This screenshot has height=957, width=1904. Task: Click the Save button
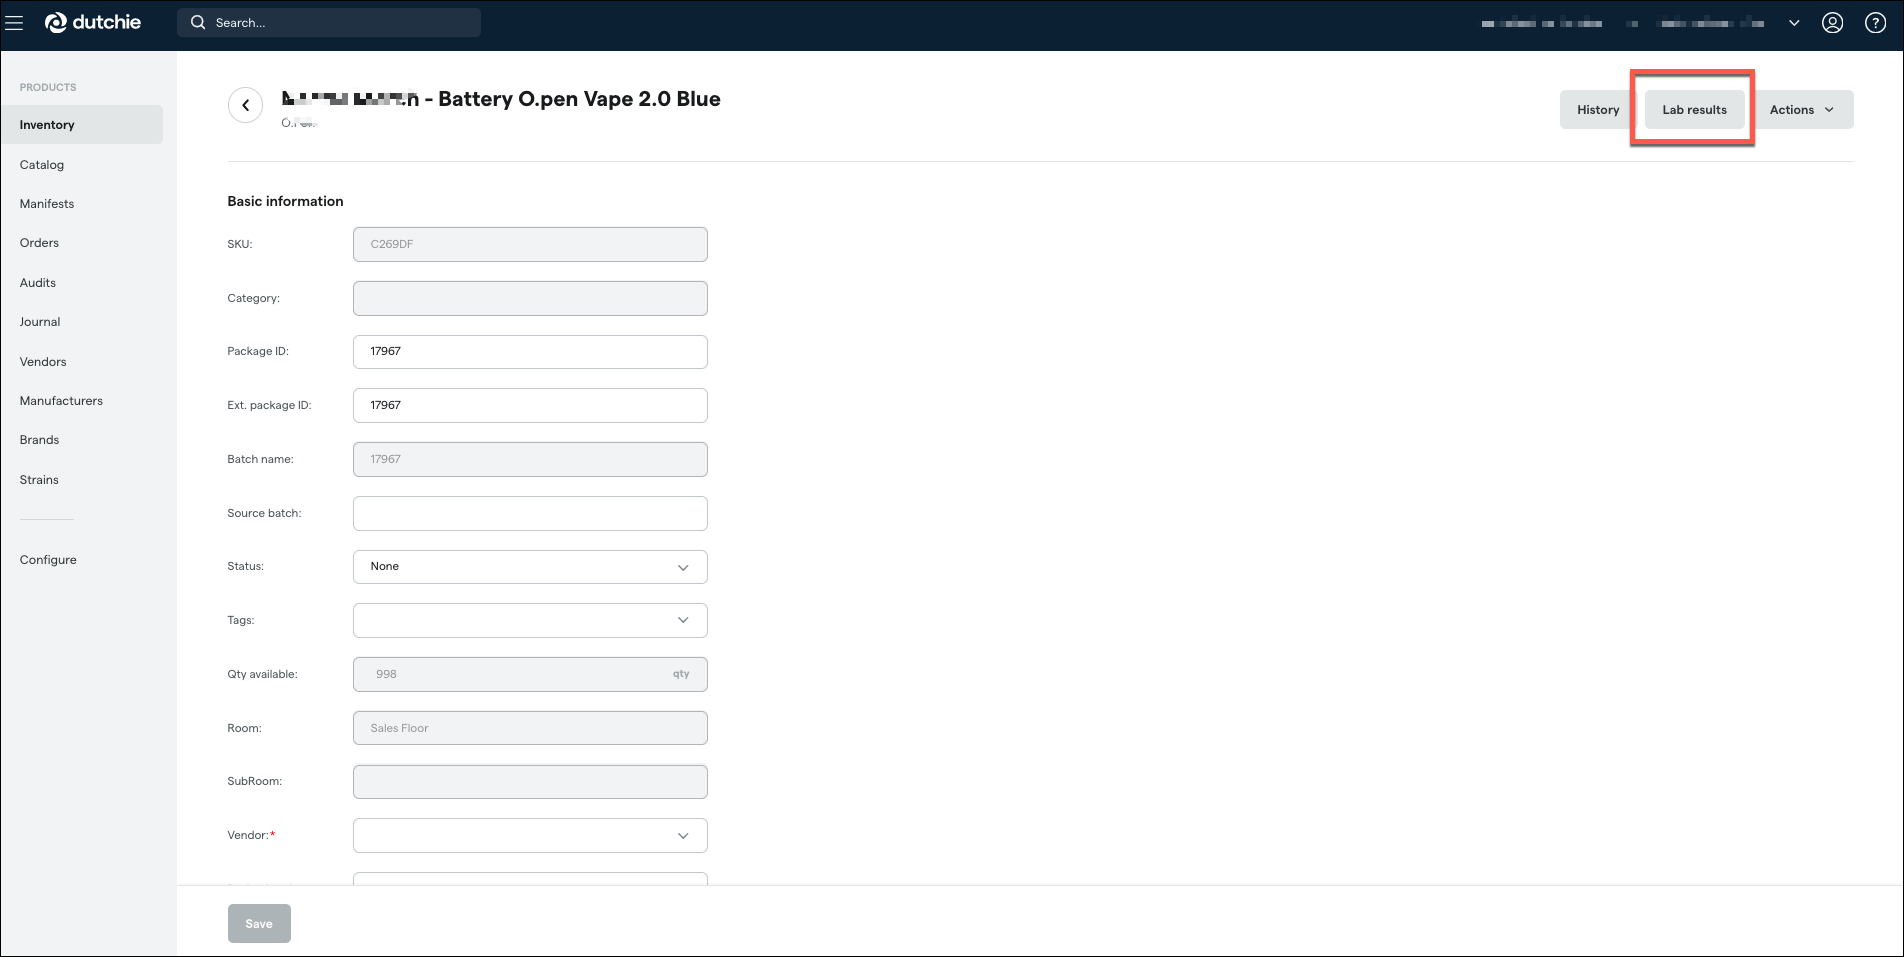point(259,924)
